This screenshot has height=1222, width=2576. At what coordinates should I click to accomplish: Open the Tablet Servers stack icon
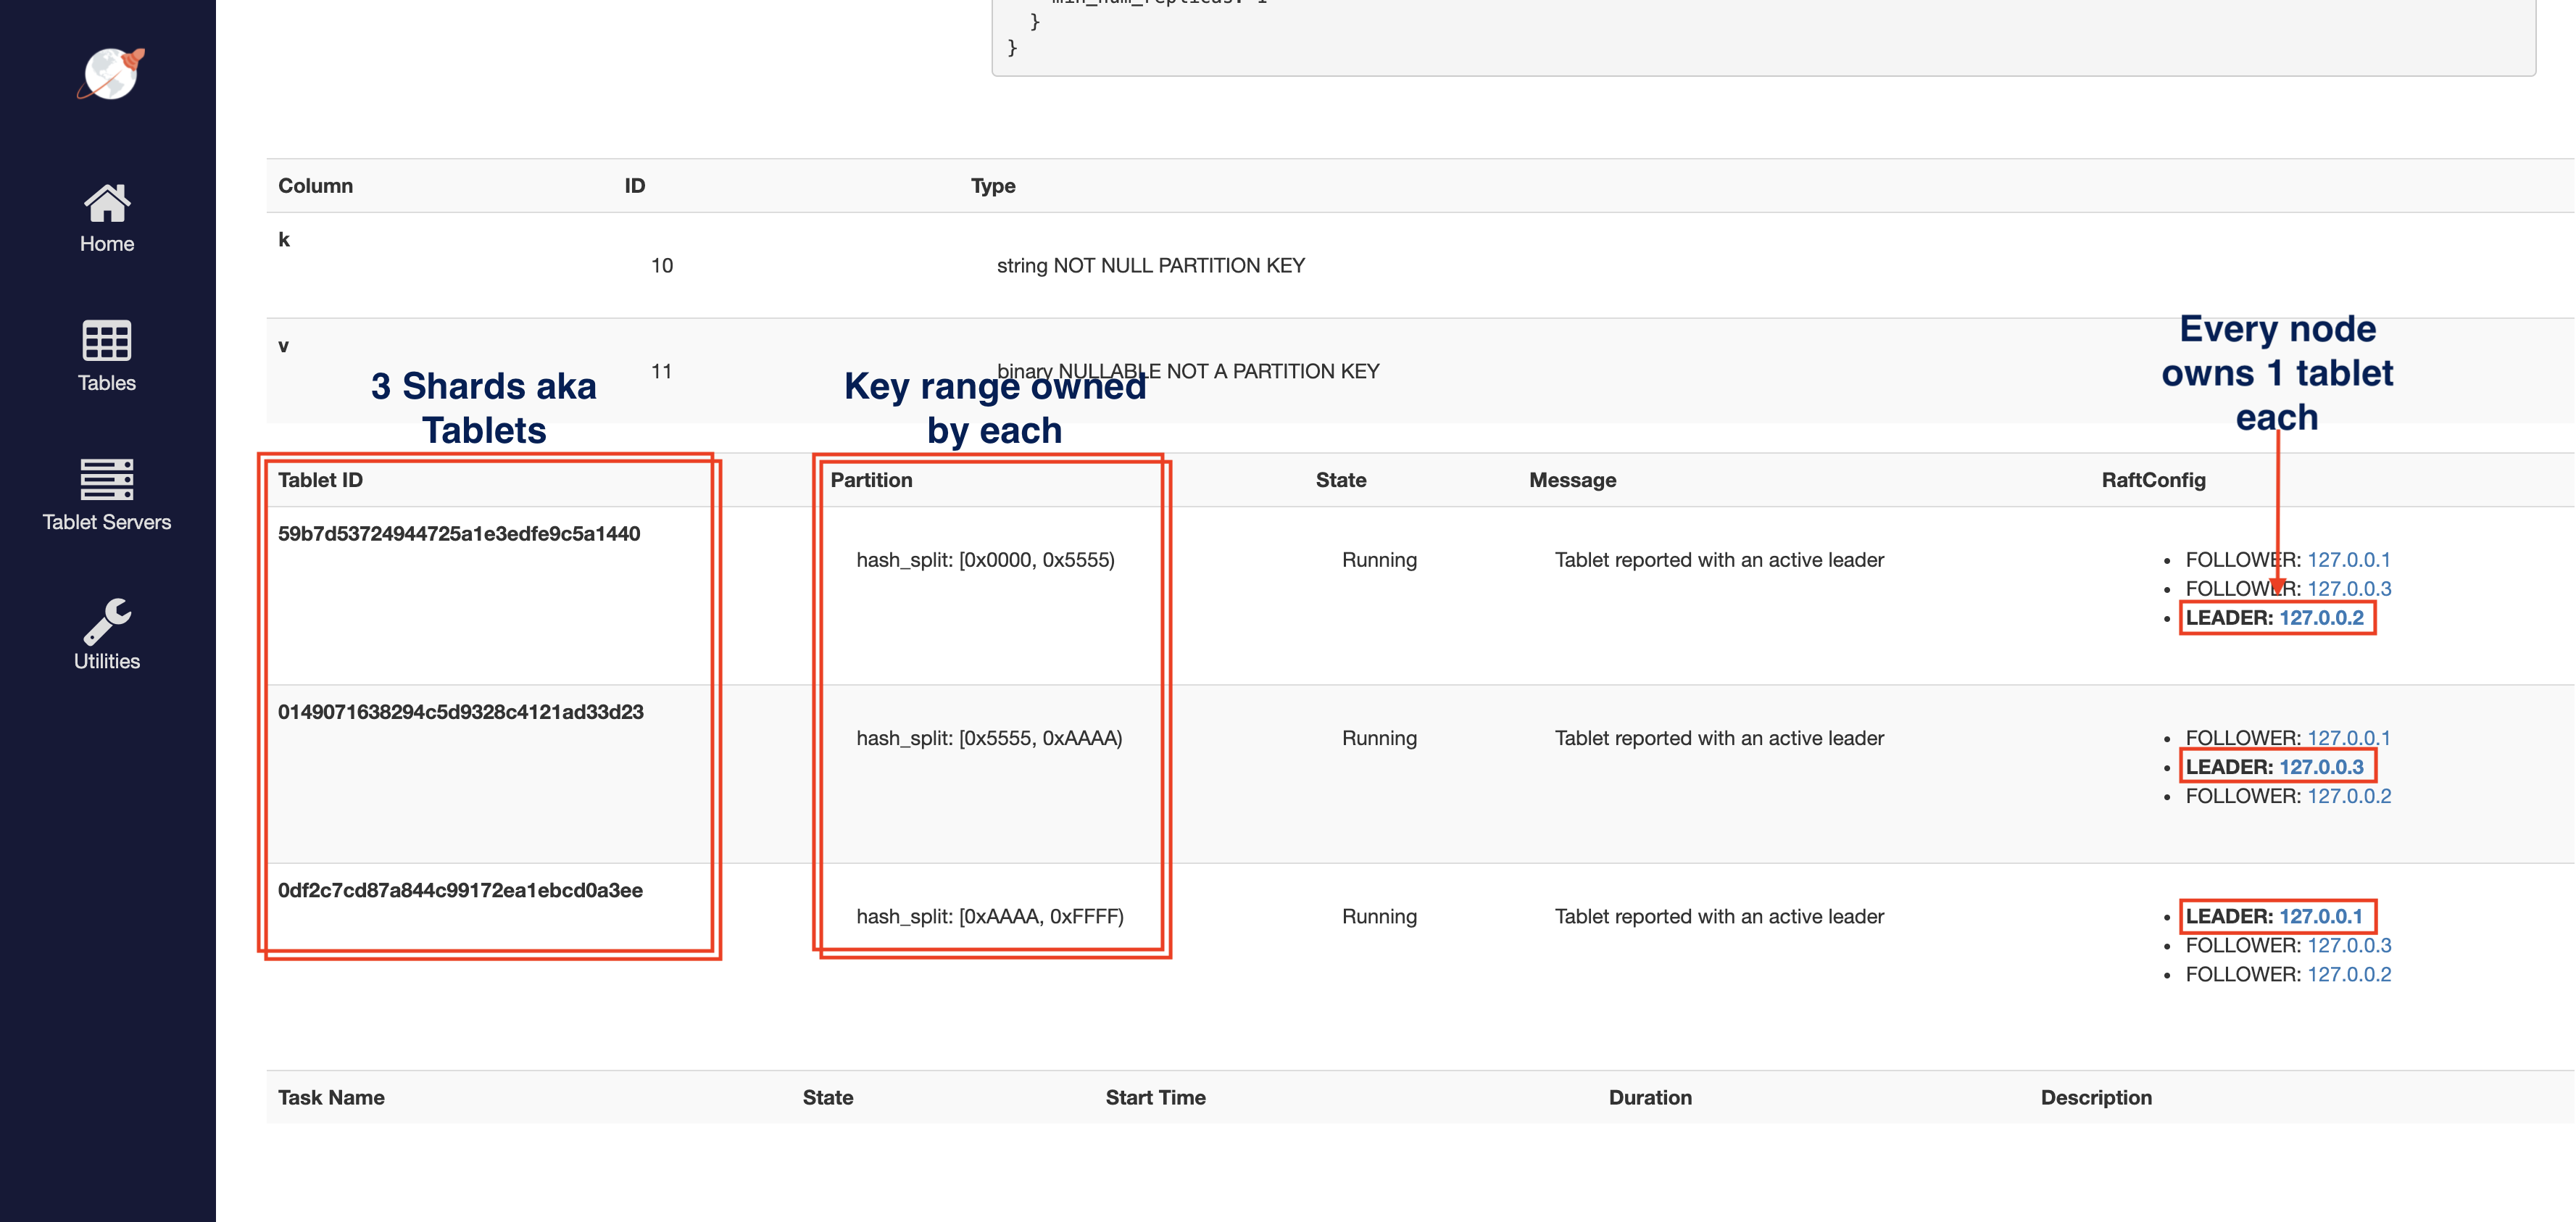(106, 480)
